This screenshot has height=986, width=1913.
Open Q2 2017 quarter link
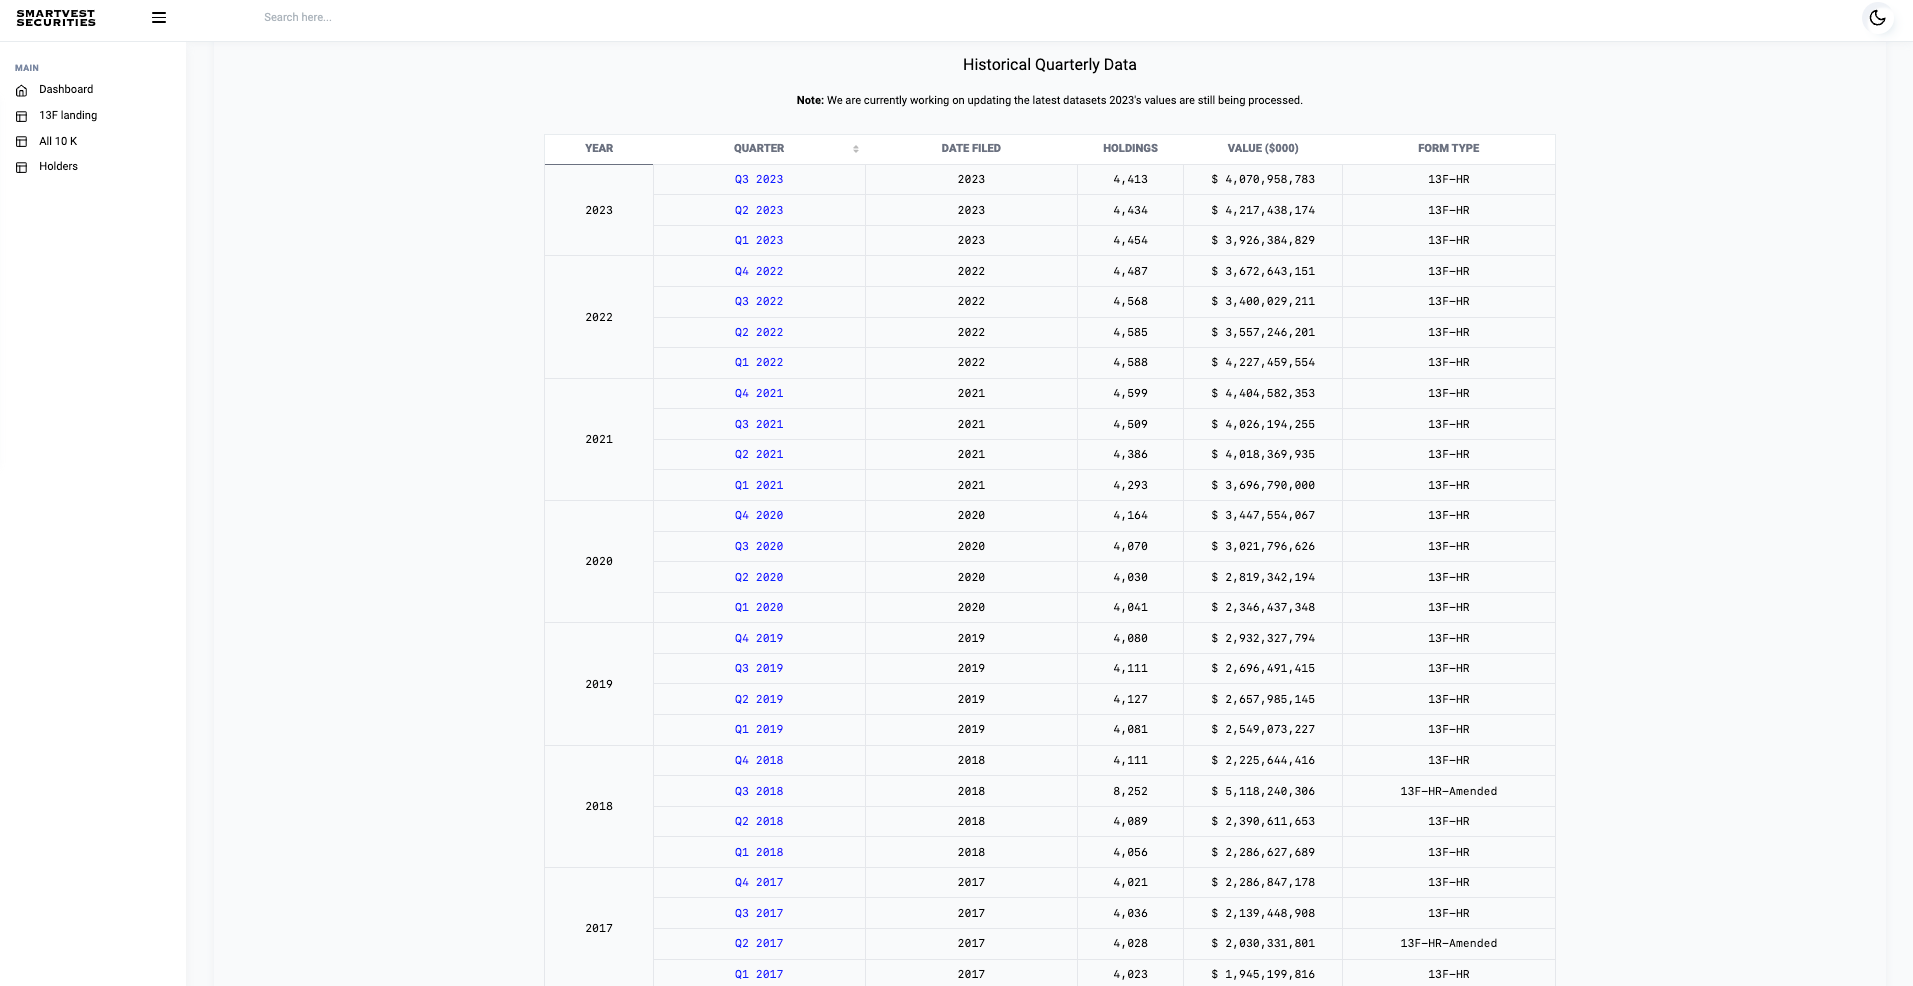tap(759, 944)
